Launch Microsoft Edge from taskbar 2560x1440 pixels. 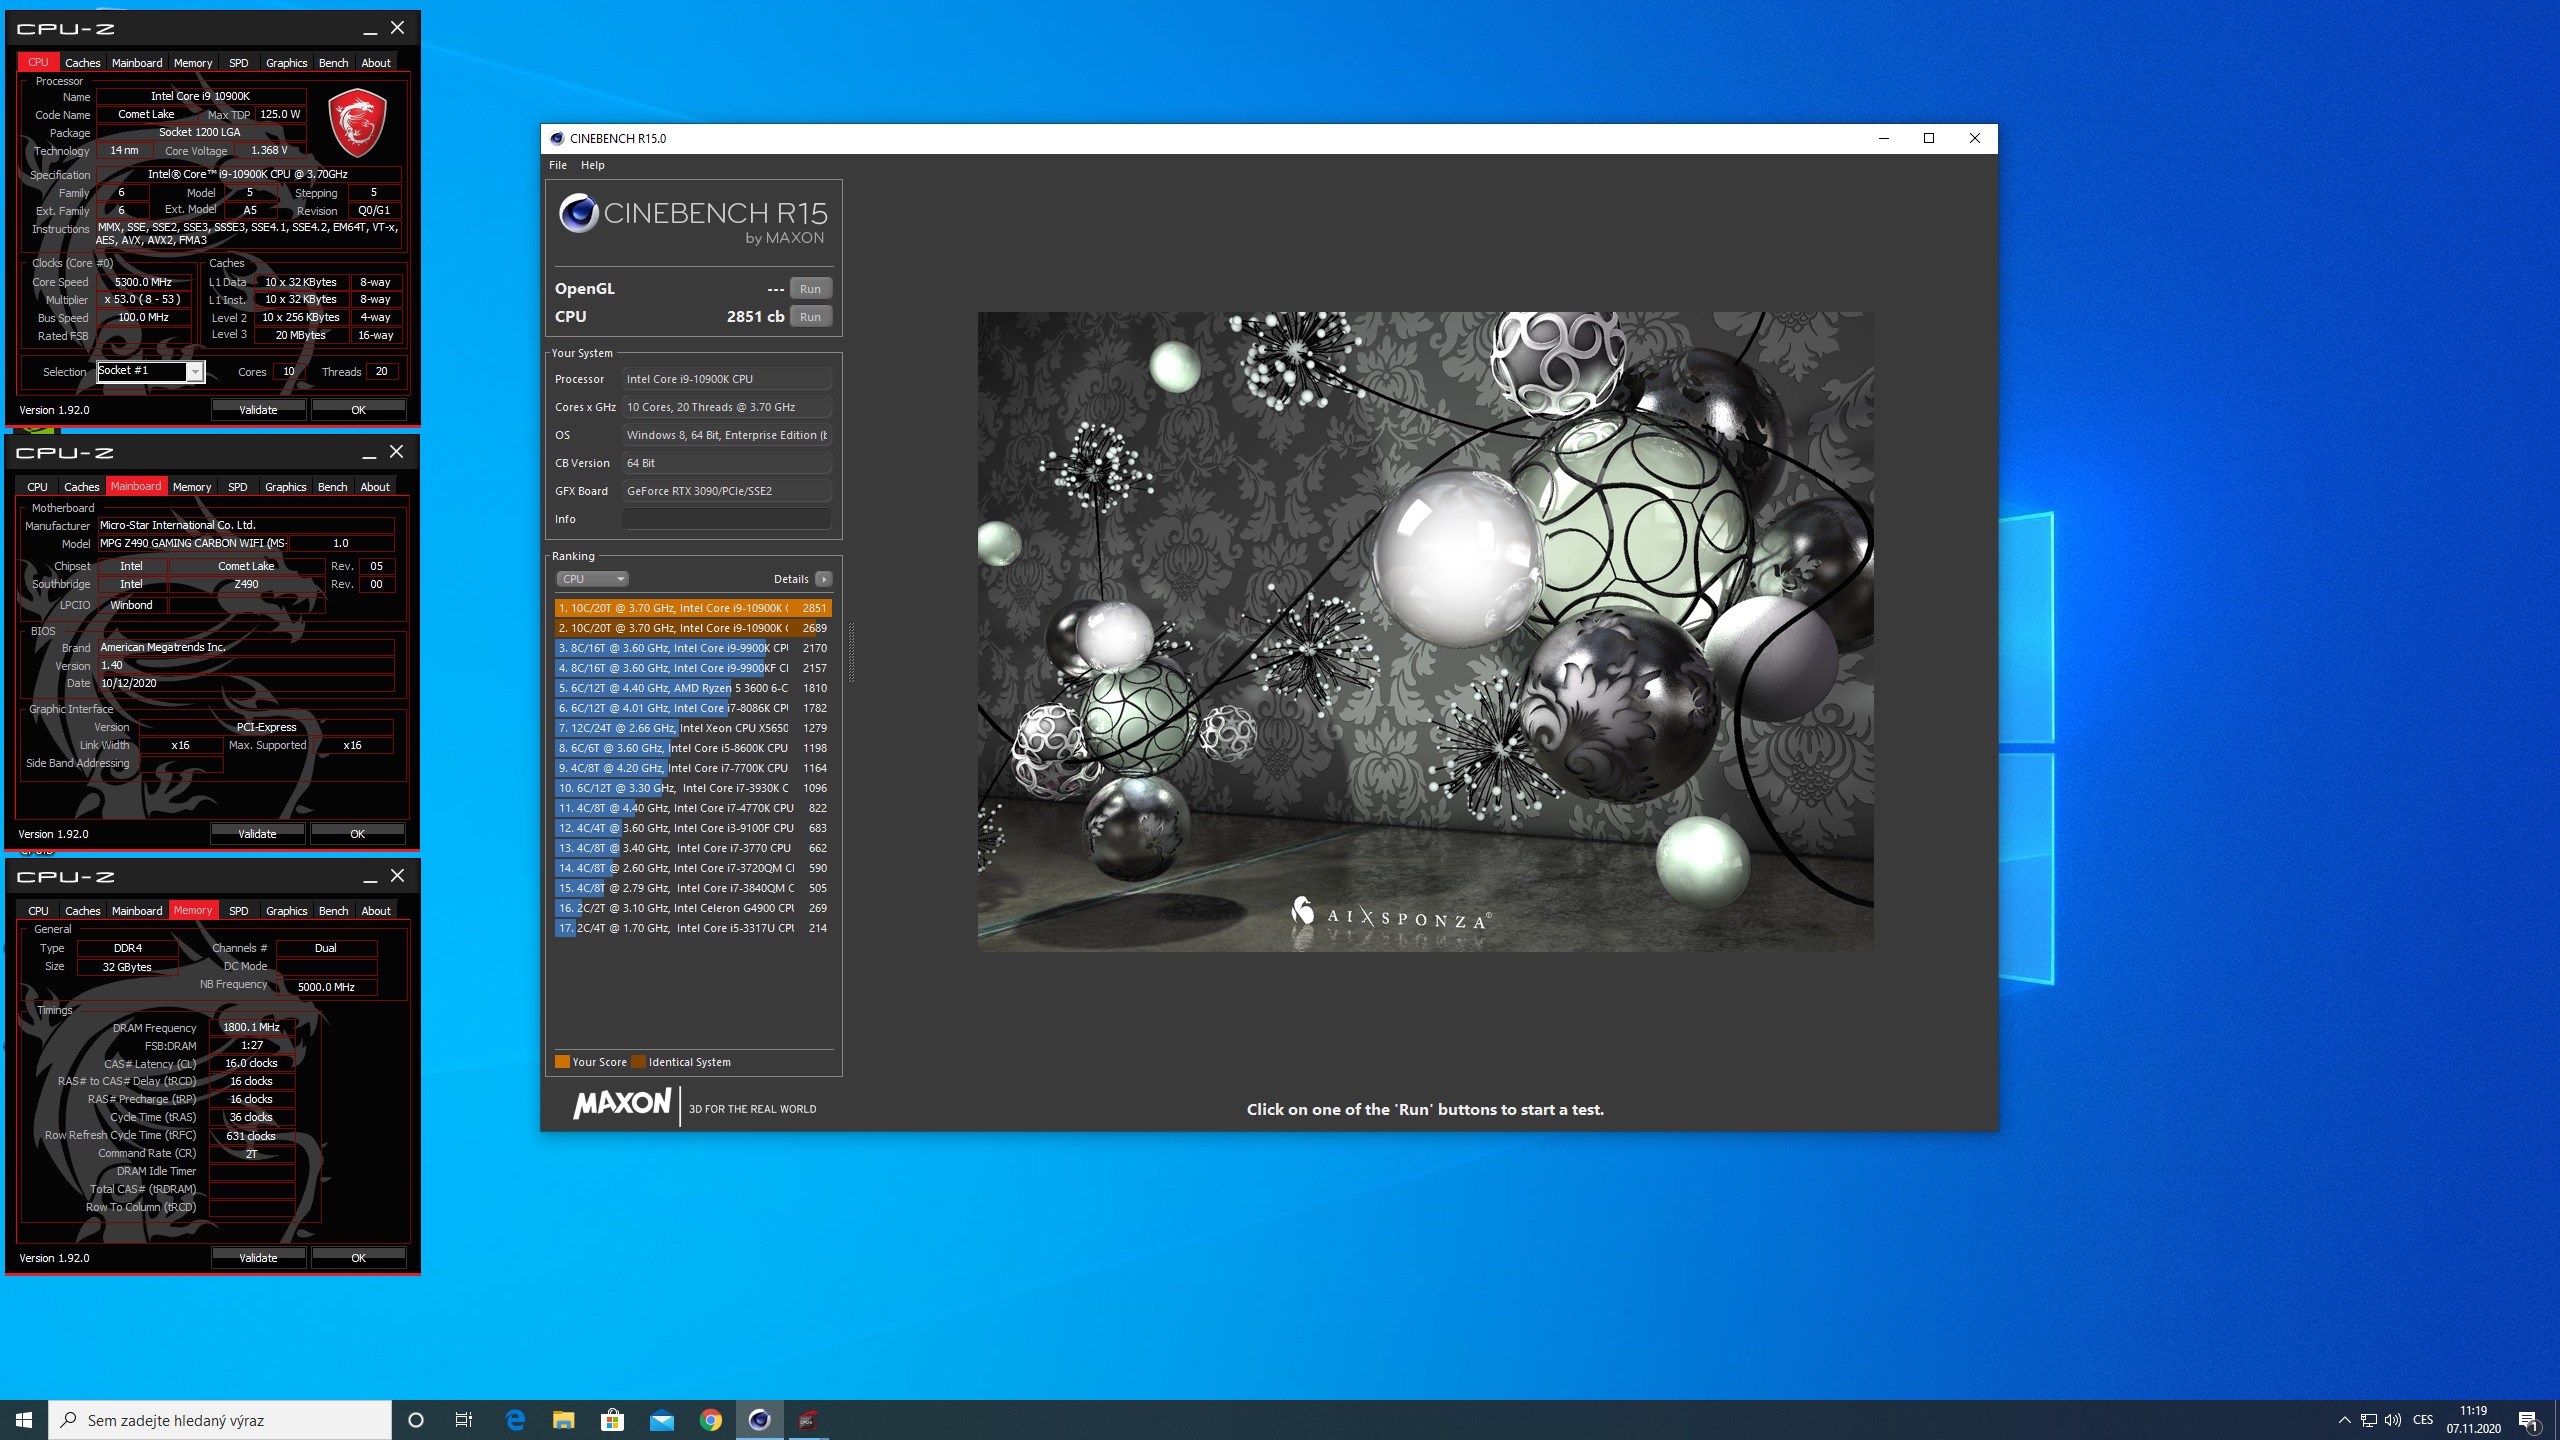coord(515,1420)
